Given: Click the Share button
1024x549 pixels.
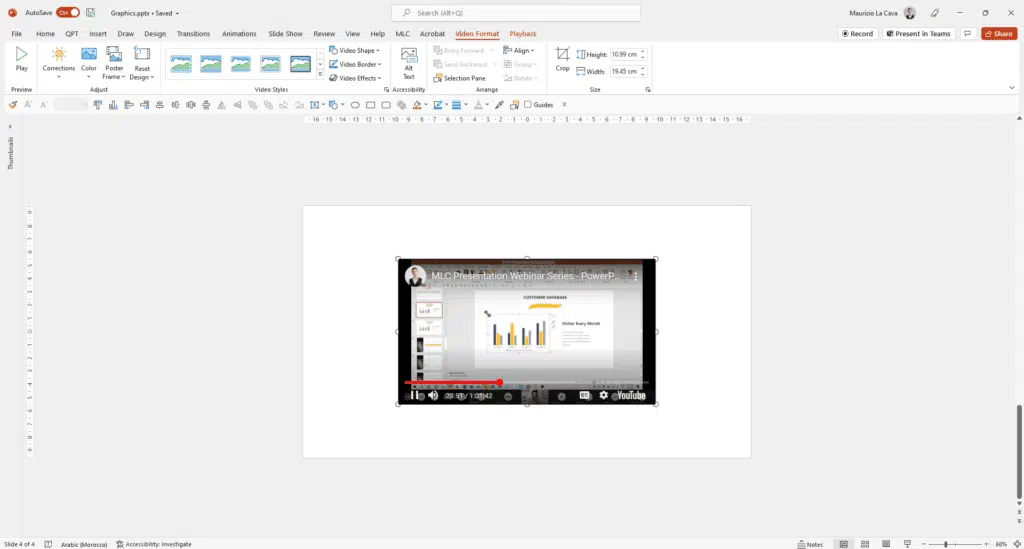Looking at the screenshot, I should (999, 34).
